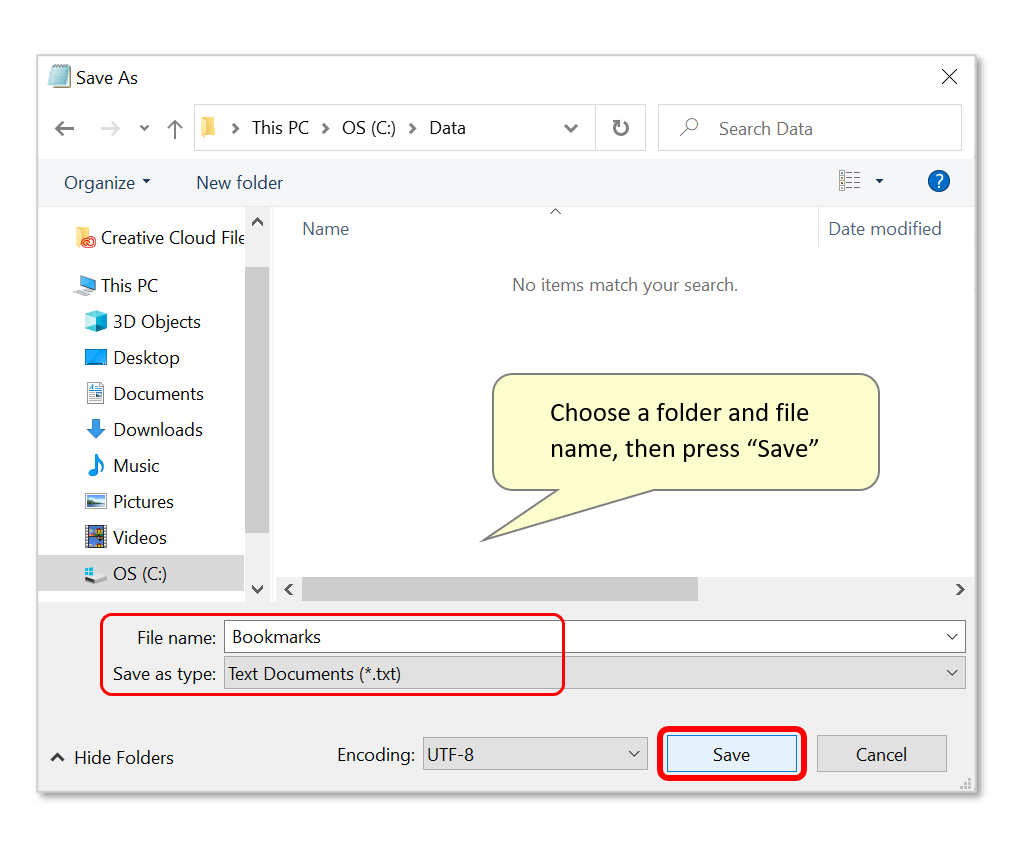Sort by Name column header
Image resolution: width=1012 pixels, height=849 pixels.
(x=325, y=229)
